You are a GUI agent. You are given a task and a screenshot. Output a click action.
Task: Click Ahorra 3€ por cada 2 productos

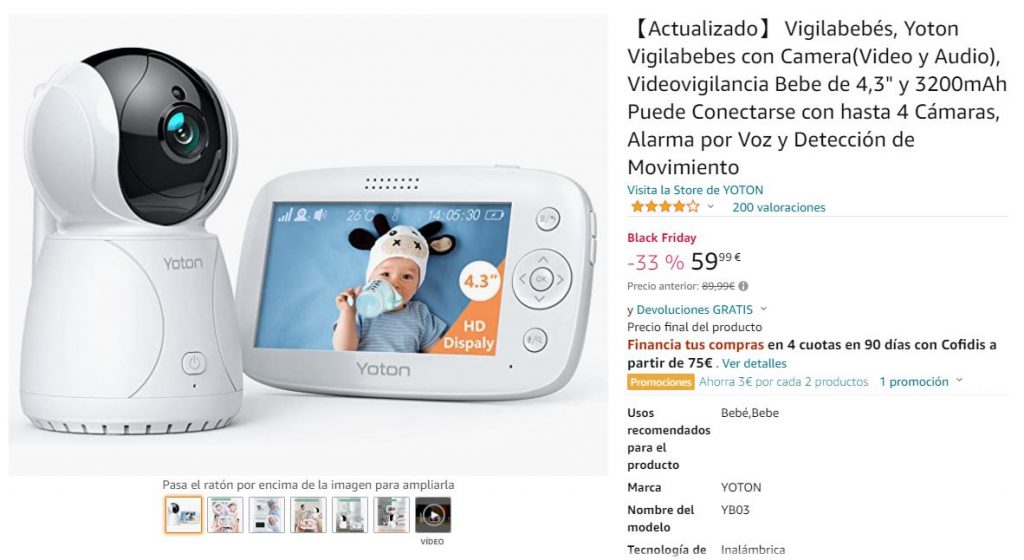[784, 382]
